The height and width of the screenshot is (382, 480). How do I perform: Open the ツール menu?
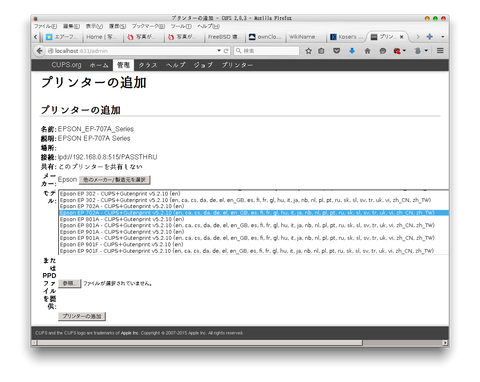(x=181, y=26)
